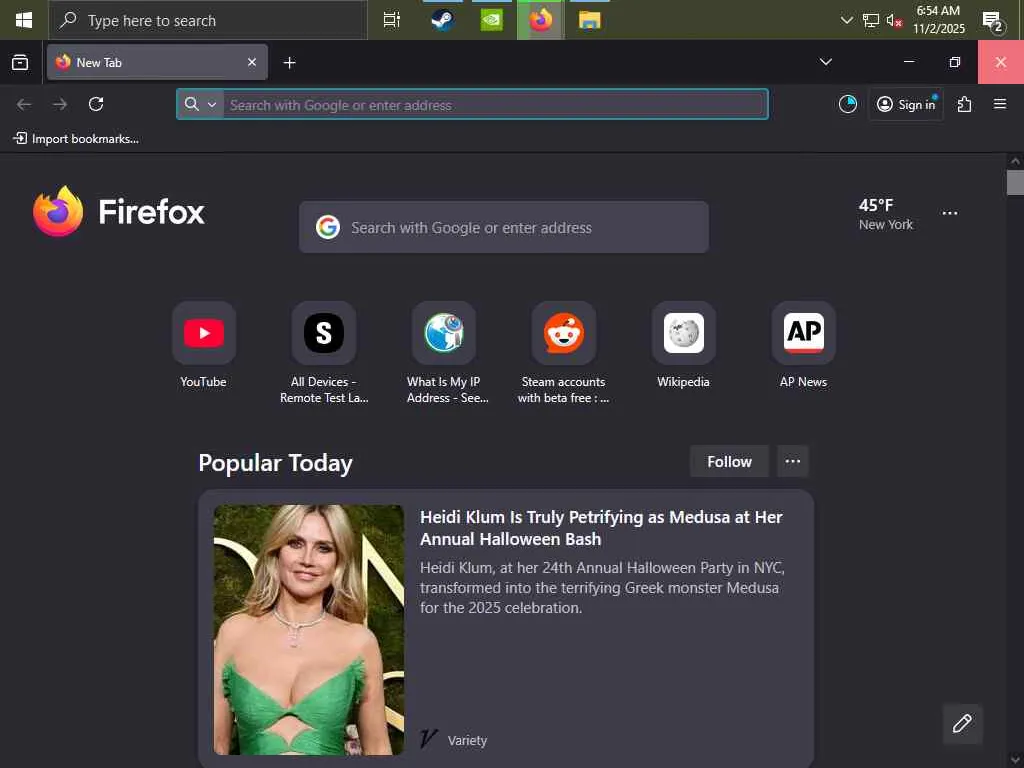Viewport: 1024px width, 768px height.
Task: Click the article summary about the Halloween party
Action: [602, 588]
